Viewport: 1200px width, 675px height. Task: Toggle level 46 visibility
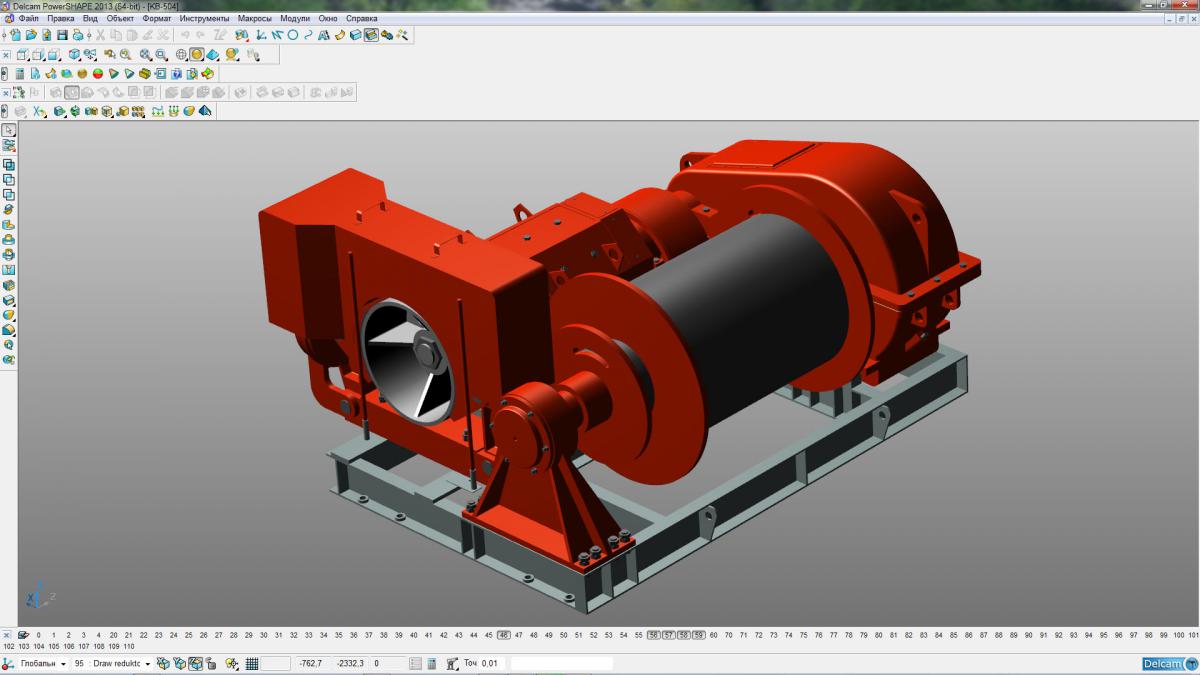504,635
